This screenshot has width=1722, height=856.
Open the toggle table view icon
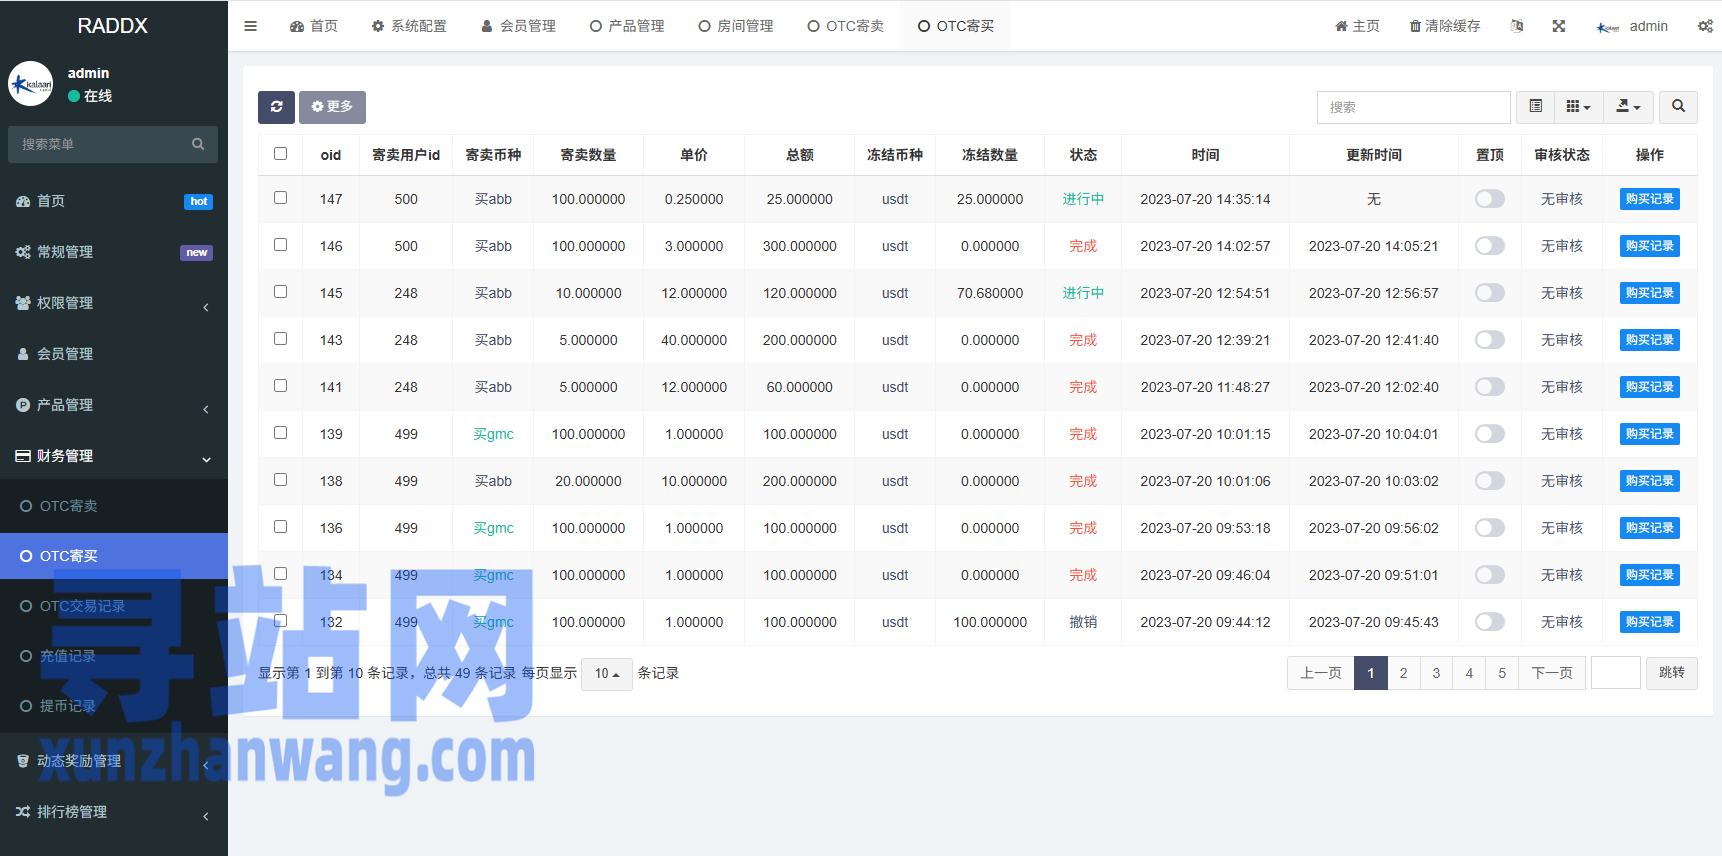pyautogui.click(x=1536, y=107)
